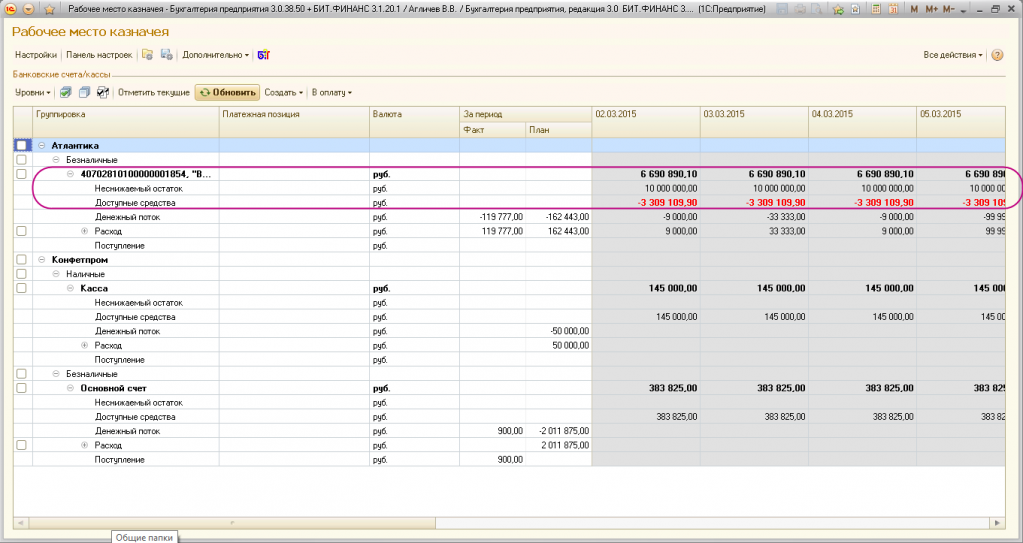This screenshot has height=543, width=1023.
Task: Open the calendar icon in title bar
Action: pos(894,9)
